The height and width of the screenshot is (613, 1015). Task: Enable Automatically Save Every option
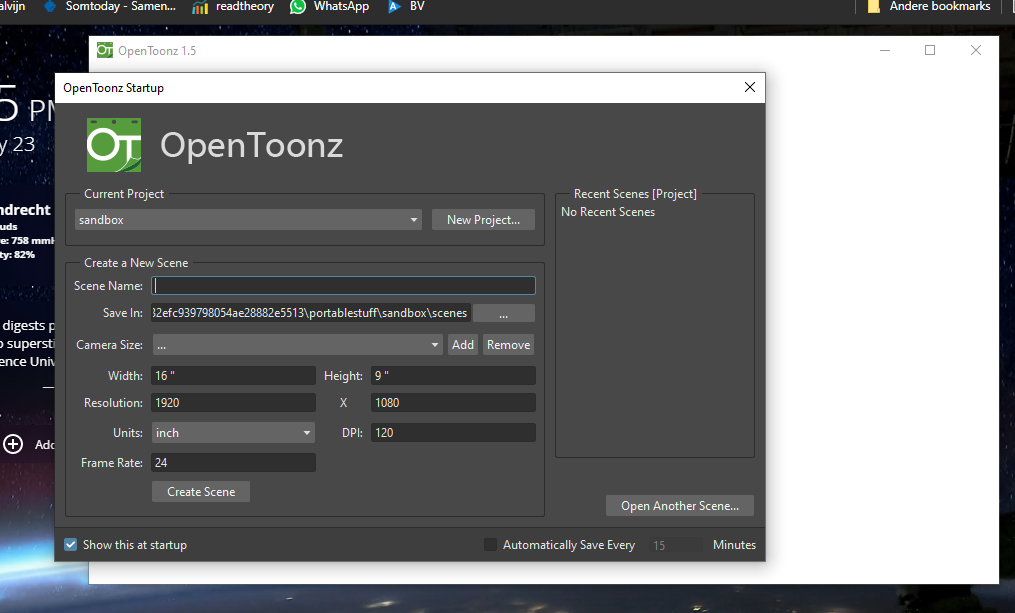point(490,544)
